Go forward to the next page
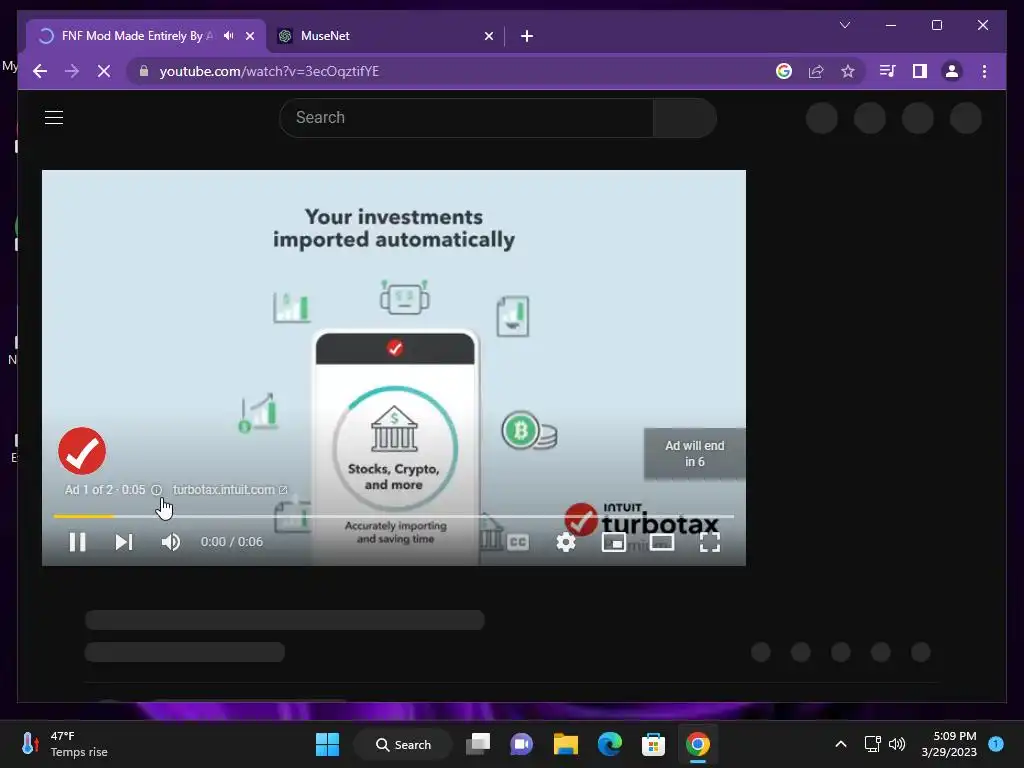 (x=72, y=71)
